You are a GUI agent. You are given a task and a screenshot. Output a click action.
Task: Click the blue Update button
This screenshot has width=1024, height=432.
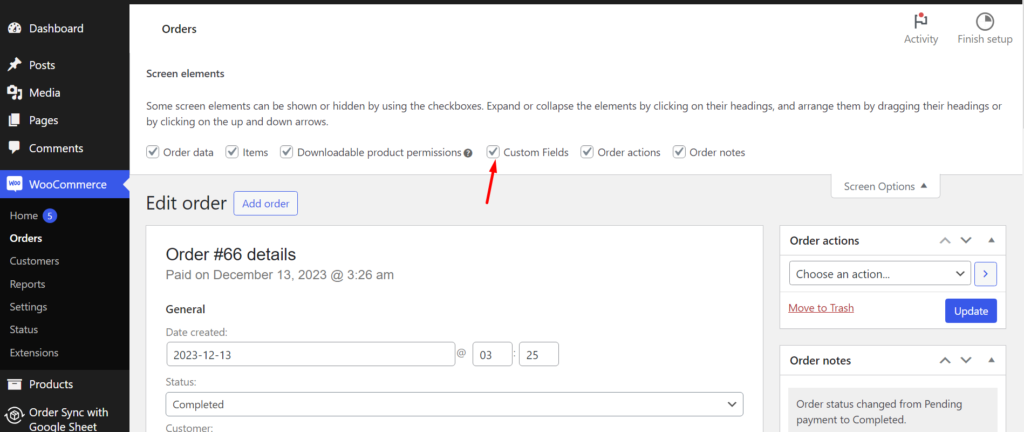pos(970,311)
